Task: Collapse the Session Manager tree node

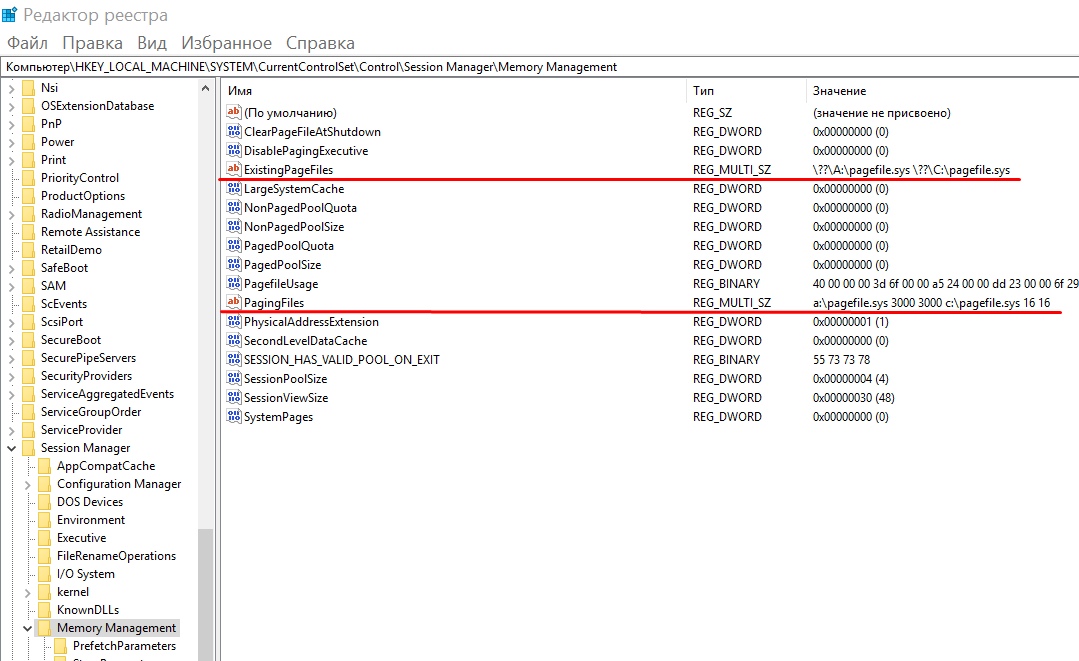Action: pos(12,448)
